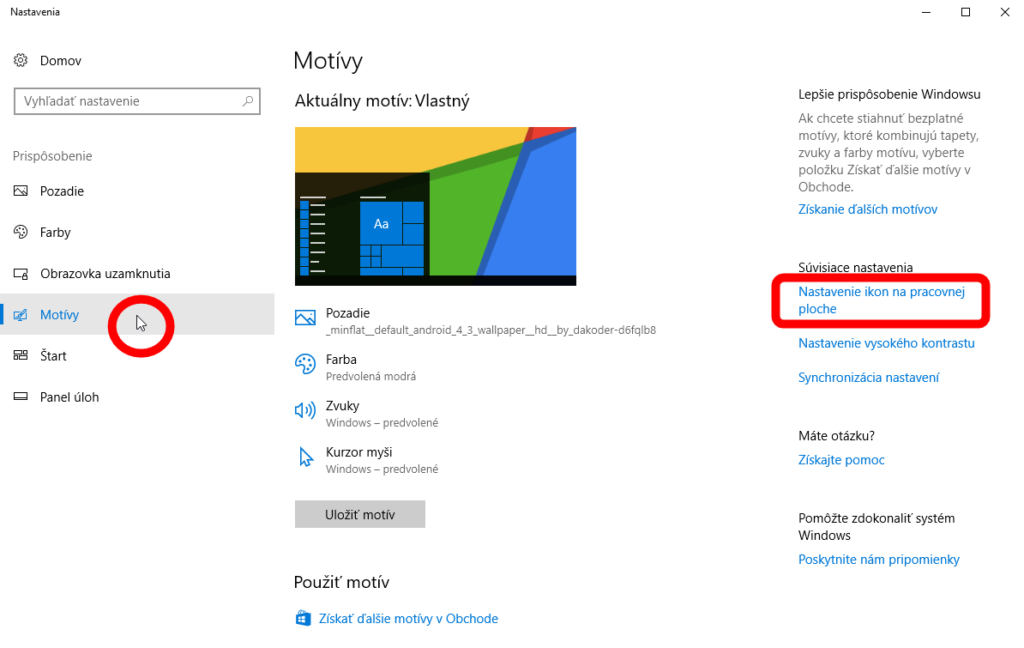Click the Obrazovka uzamknutia icon

tap(21, 274)
